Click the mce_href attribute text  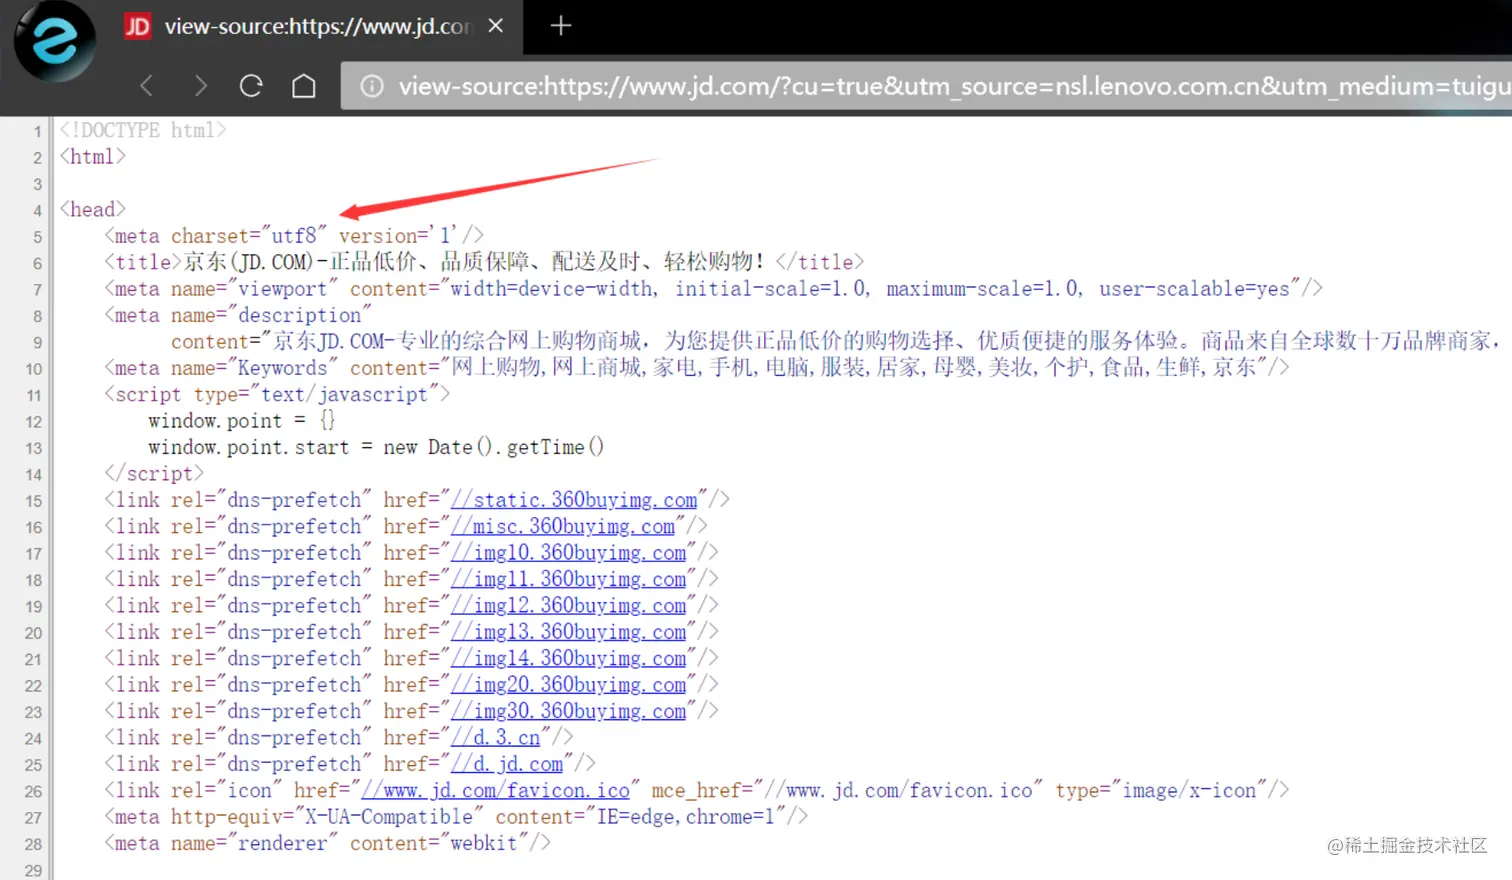point(847,791)
